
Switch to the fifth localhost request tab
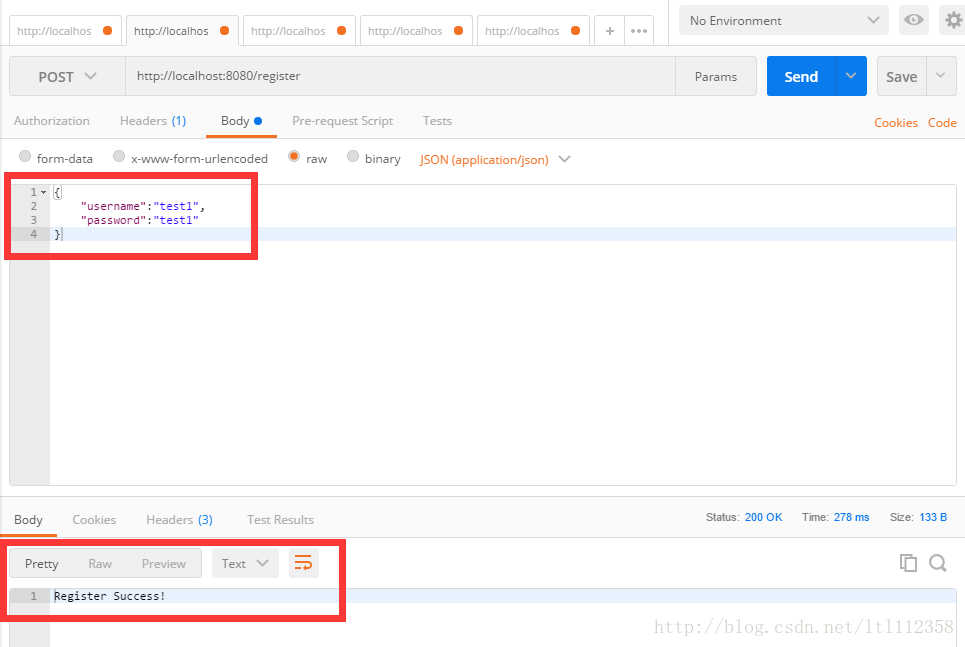tap(532, 31)
